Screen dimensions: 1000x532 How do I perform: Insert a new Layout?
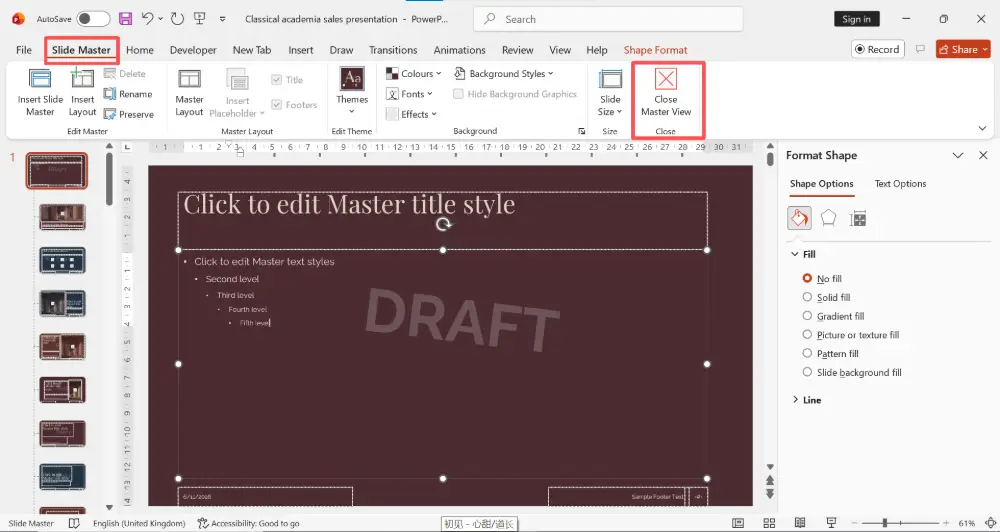click(83, 92)
